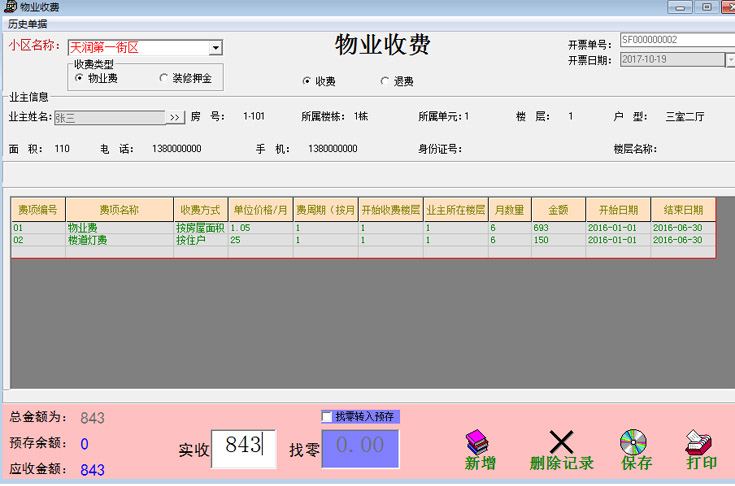
Task: Click the 户型 value 三室二厅
Action: 685,116
